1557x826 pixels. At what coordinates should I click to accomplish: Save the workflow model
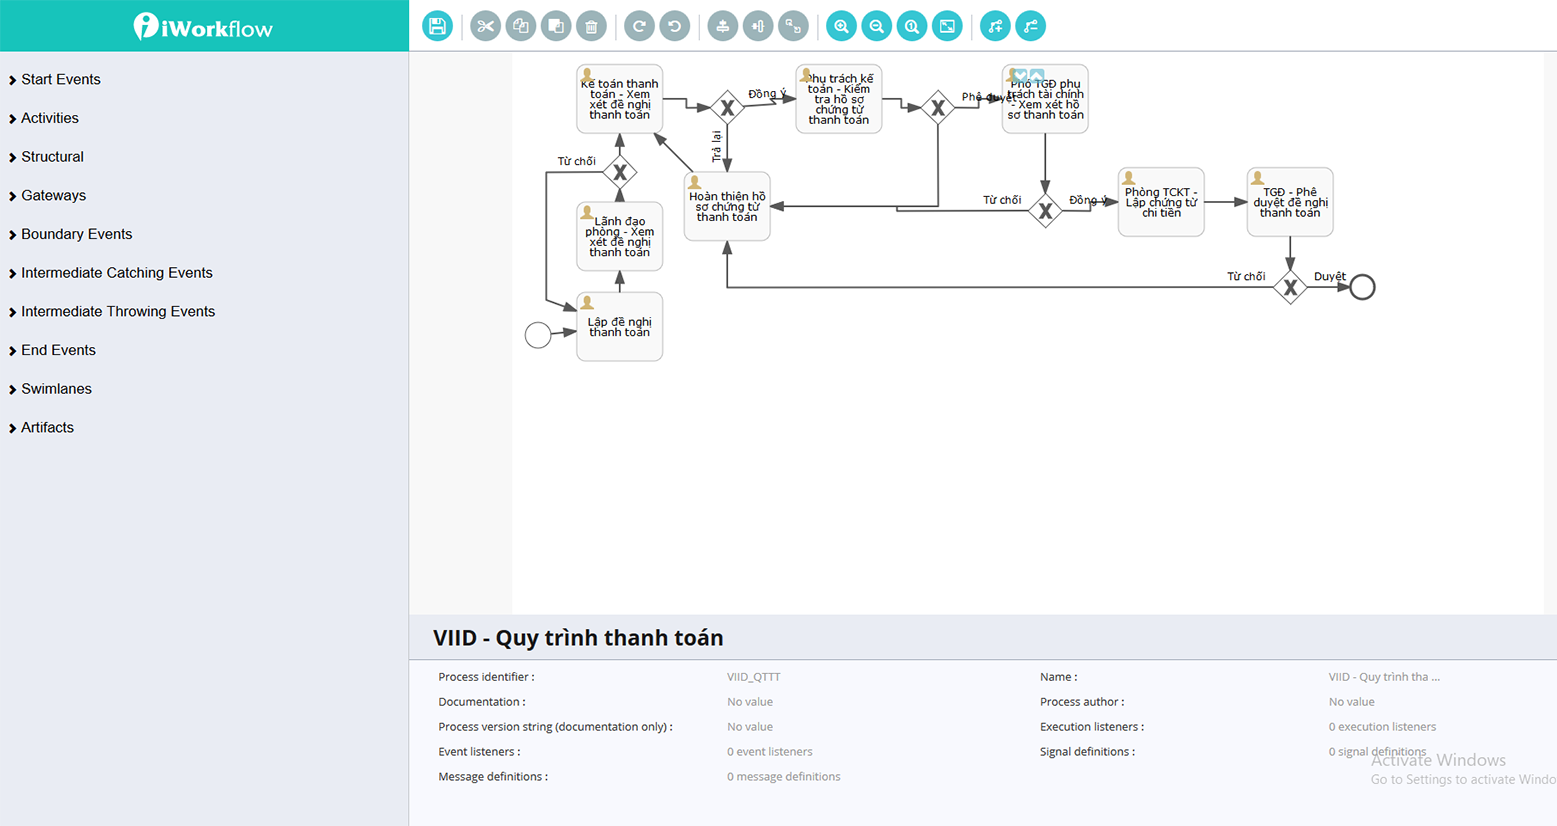437,26
